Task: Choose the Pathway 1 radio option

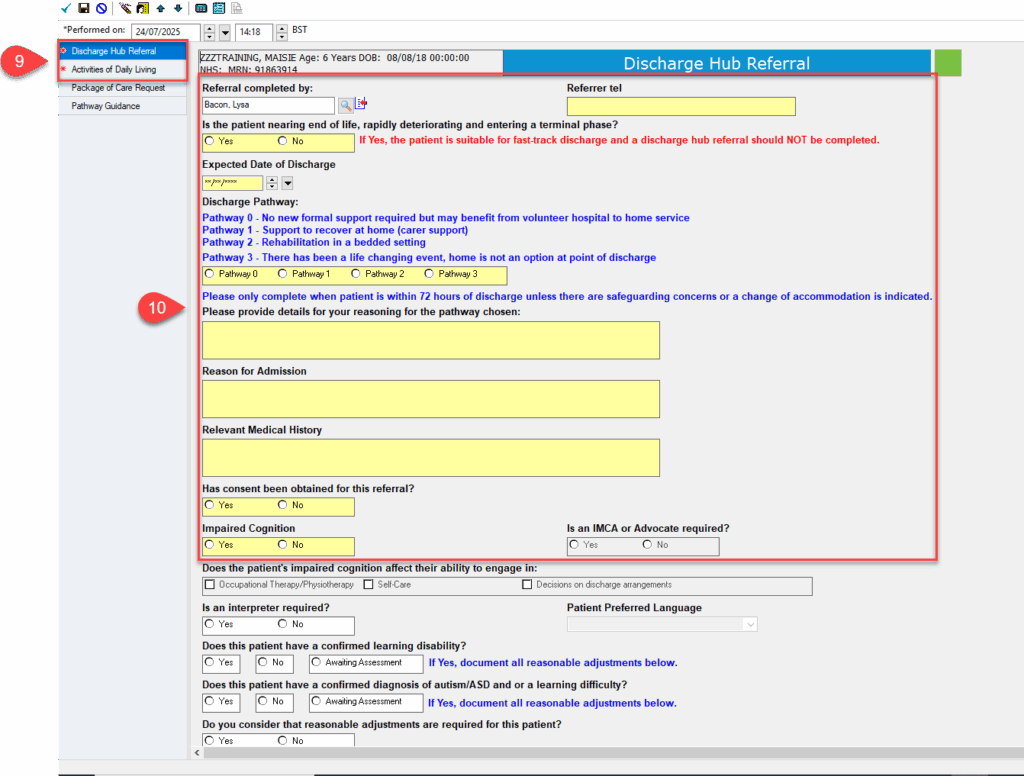Action: (x=283, y=274)
